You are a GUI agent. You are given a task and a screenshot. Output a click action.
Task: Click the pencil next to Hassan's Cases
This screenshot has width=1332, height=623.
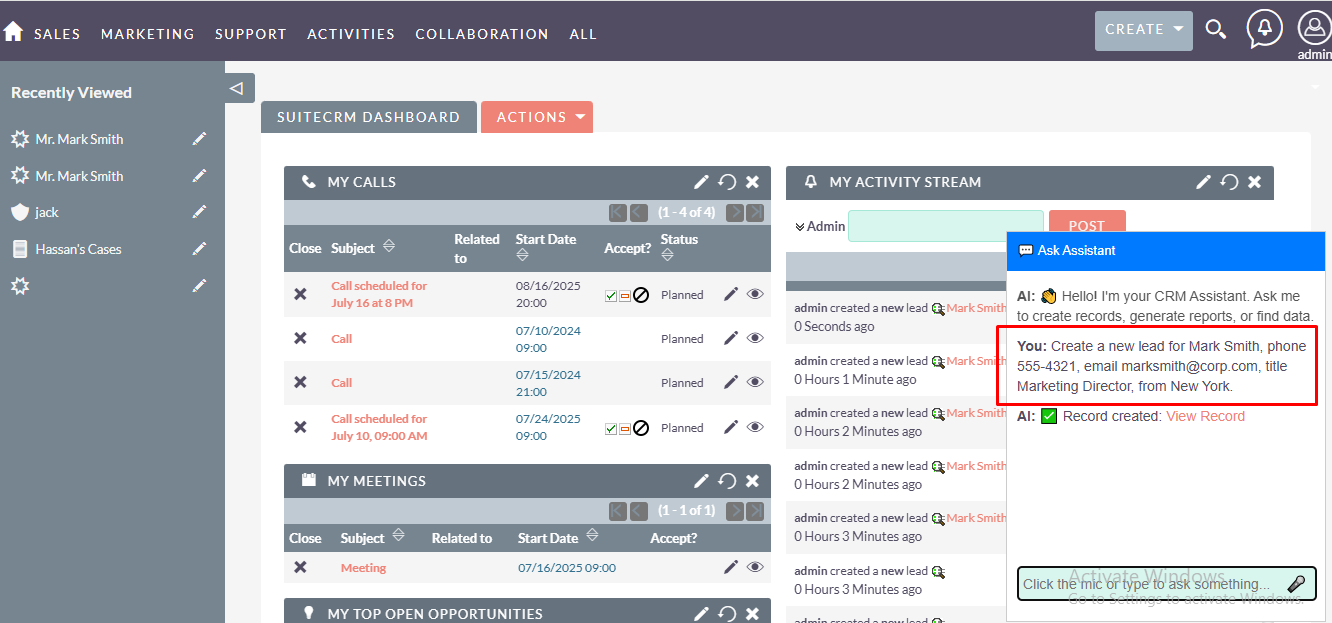tap(199, 249)
